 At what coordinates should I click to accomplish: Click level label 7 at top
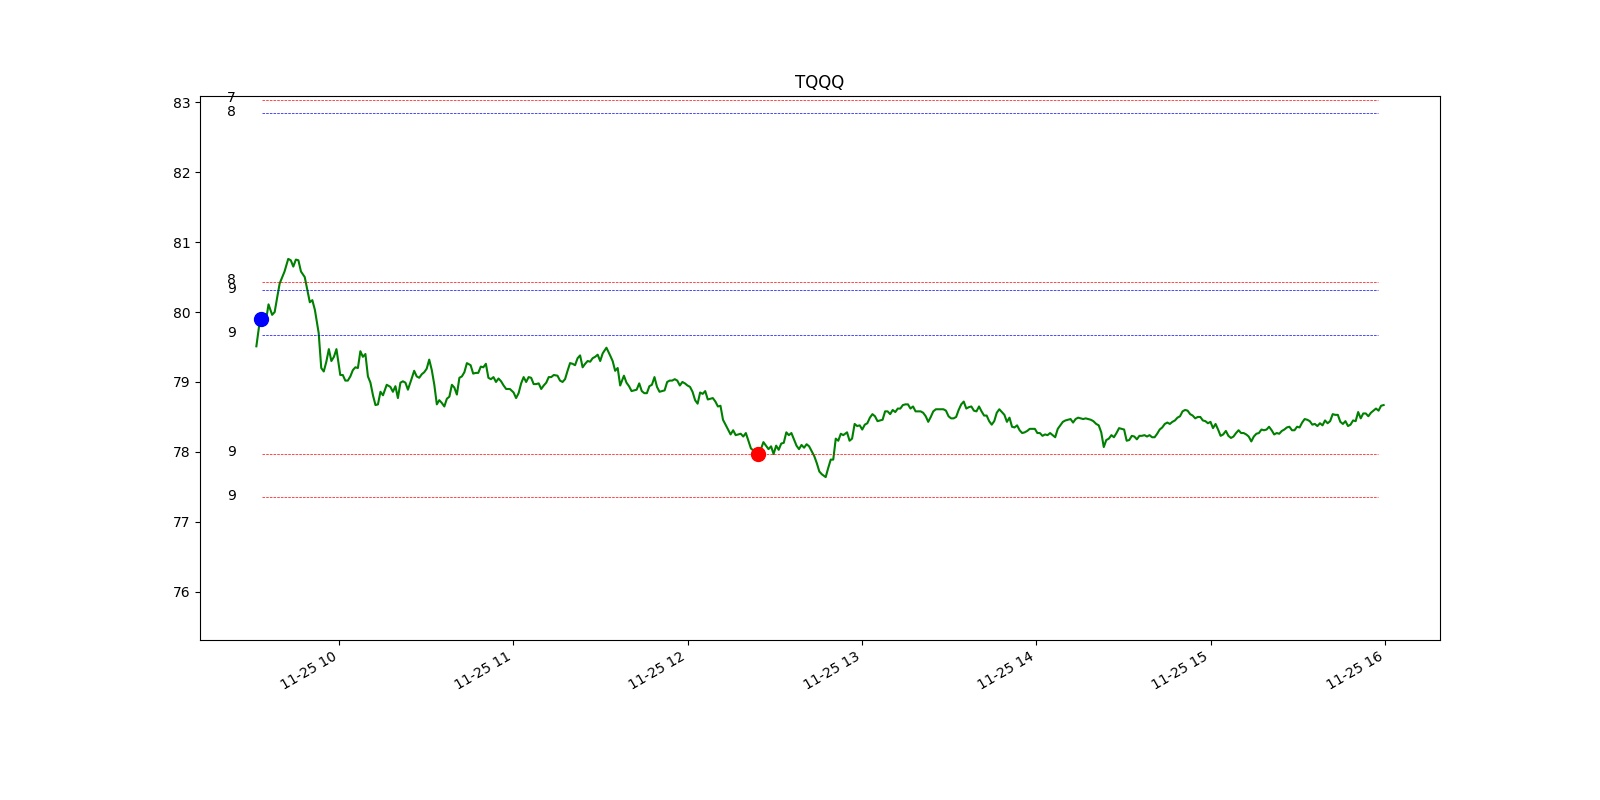231,97
